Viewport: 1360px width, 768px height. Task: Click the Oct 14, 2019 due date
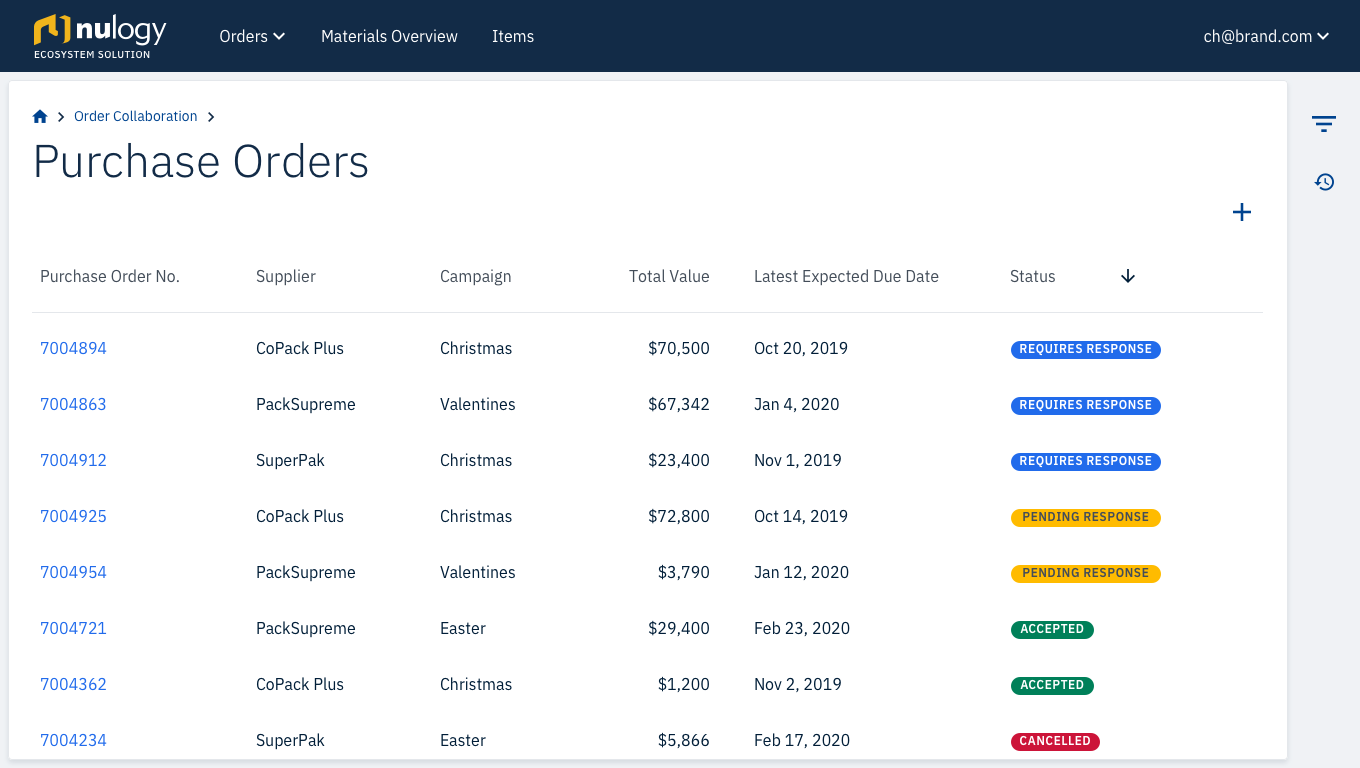(x=801, y=516)
